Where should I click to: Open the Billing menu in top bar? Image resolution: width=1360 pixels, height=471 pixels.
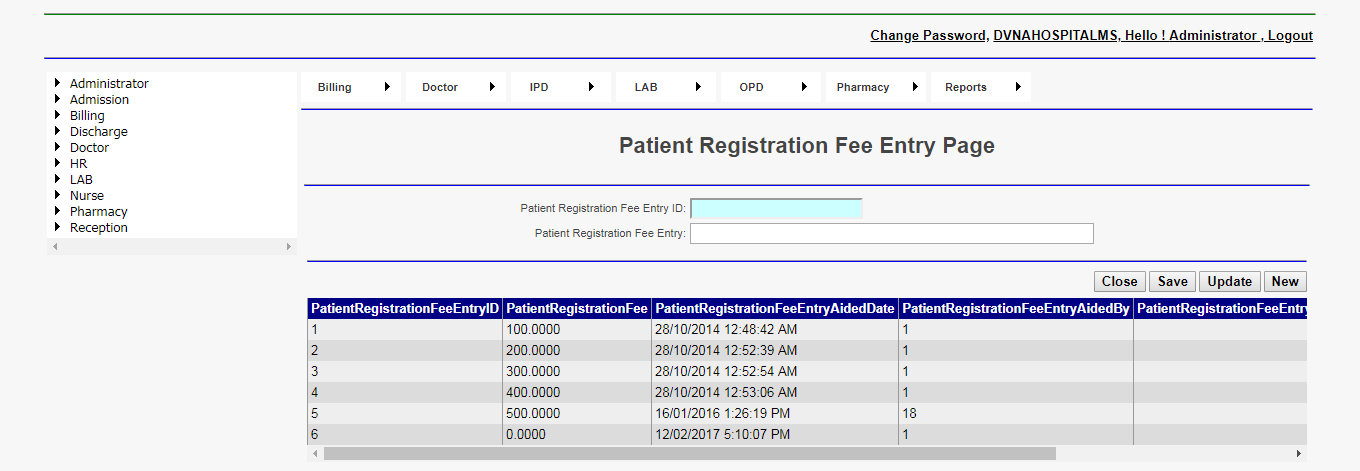tap(351, 87)
